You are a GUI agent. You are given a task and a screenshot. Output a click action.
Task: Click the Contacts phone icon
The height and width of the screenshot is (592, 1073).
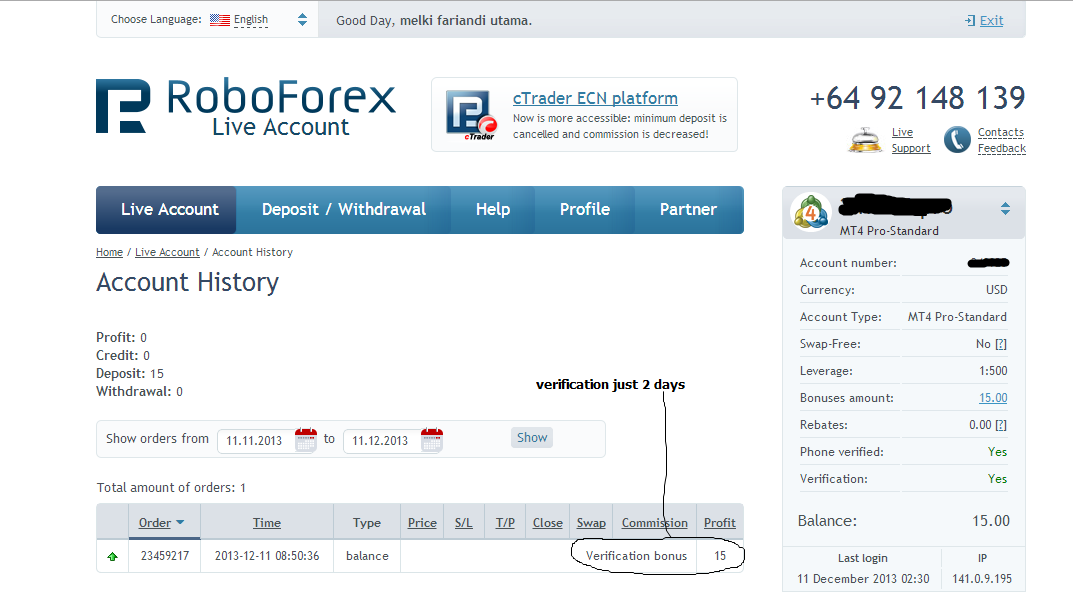pos(957,140)
